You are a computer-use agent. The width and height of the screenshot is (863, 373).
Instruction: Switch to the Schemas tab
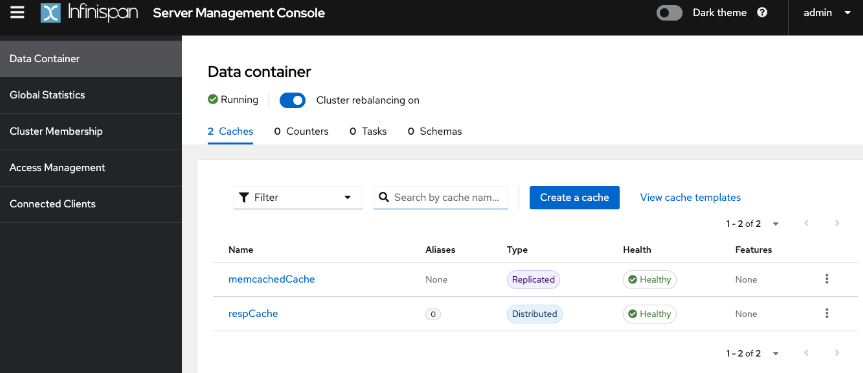434,131
